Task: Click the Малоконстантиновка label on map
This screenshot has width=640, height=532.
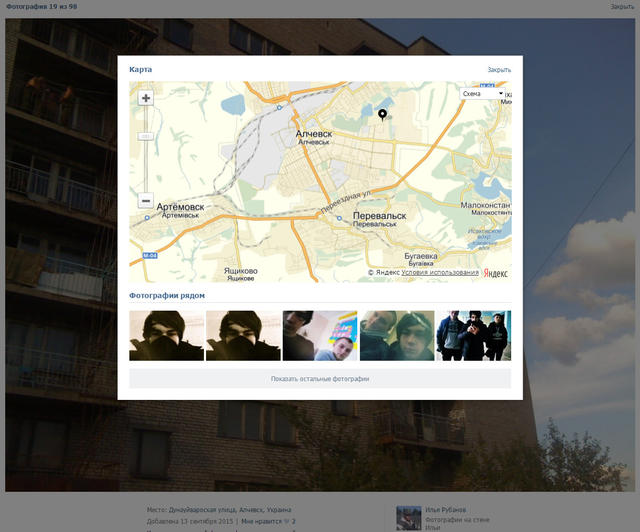Action: click(486, 205)
